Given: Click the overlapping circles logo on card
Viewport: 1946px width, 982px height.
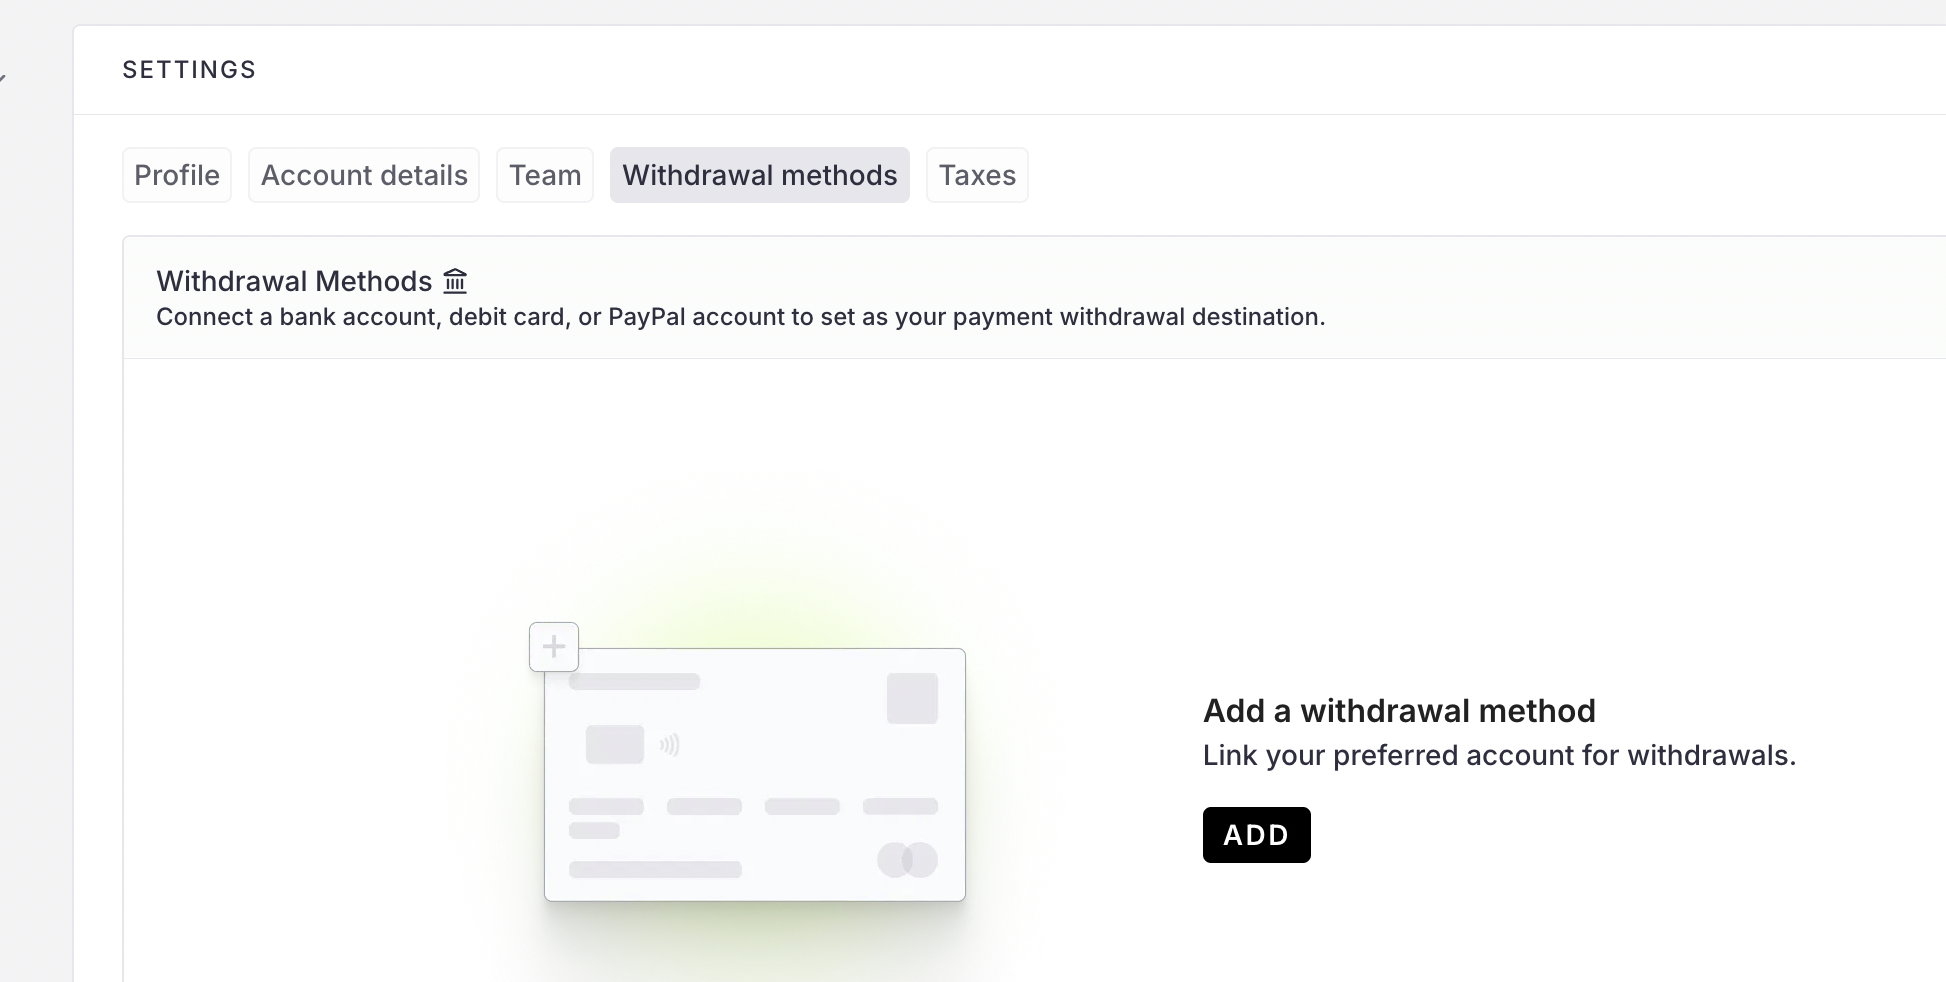Looking at the screenshot, I should 907,860.
